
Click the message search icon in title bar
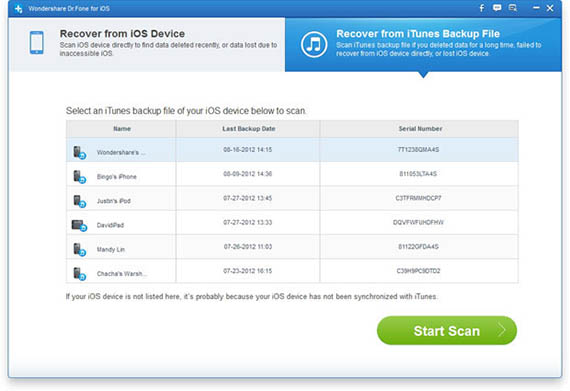[513, 8]
